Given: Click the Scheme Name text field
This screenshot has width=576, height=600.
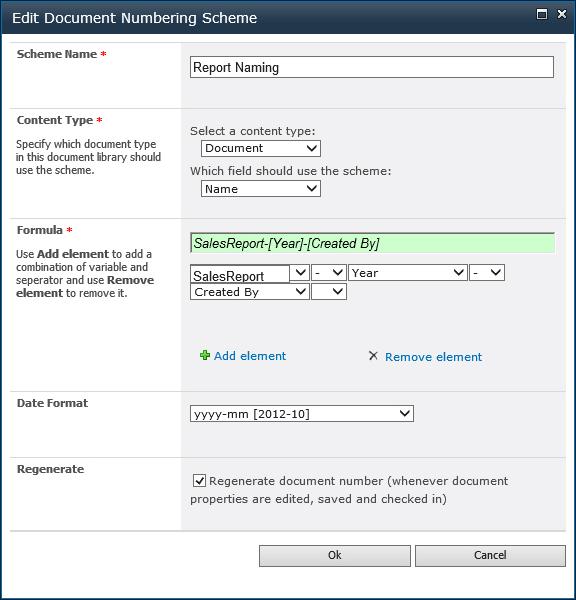Looking at the screenshot, I should pos(372,67).
